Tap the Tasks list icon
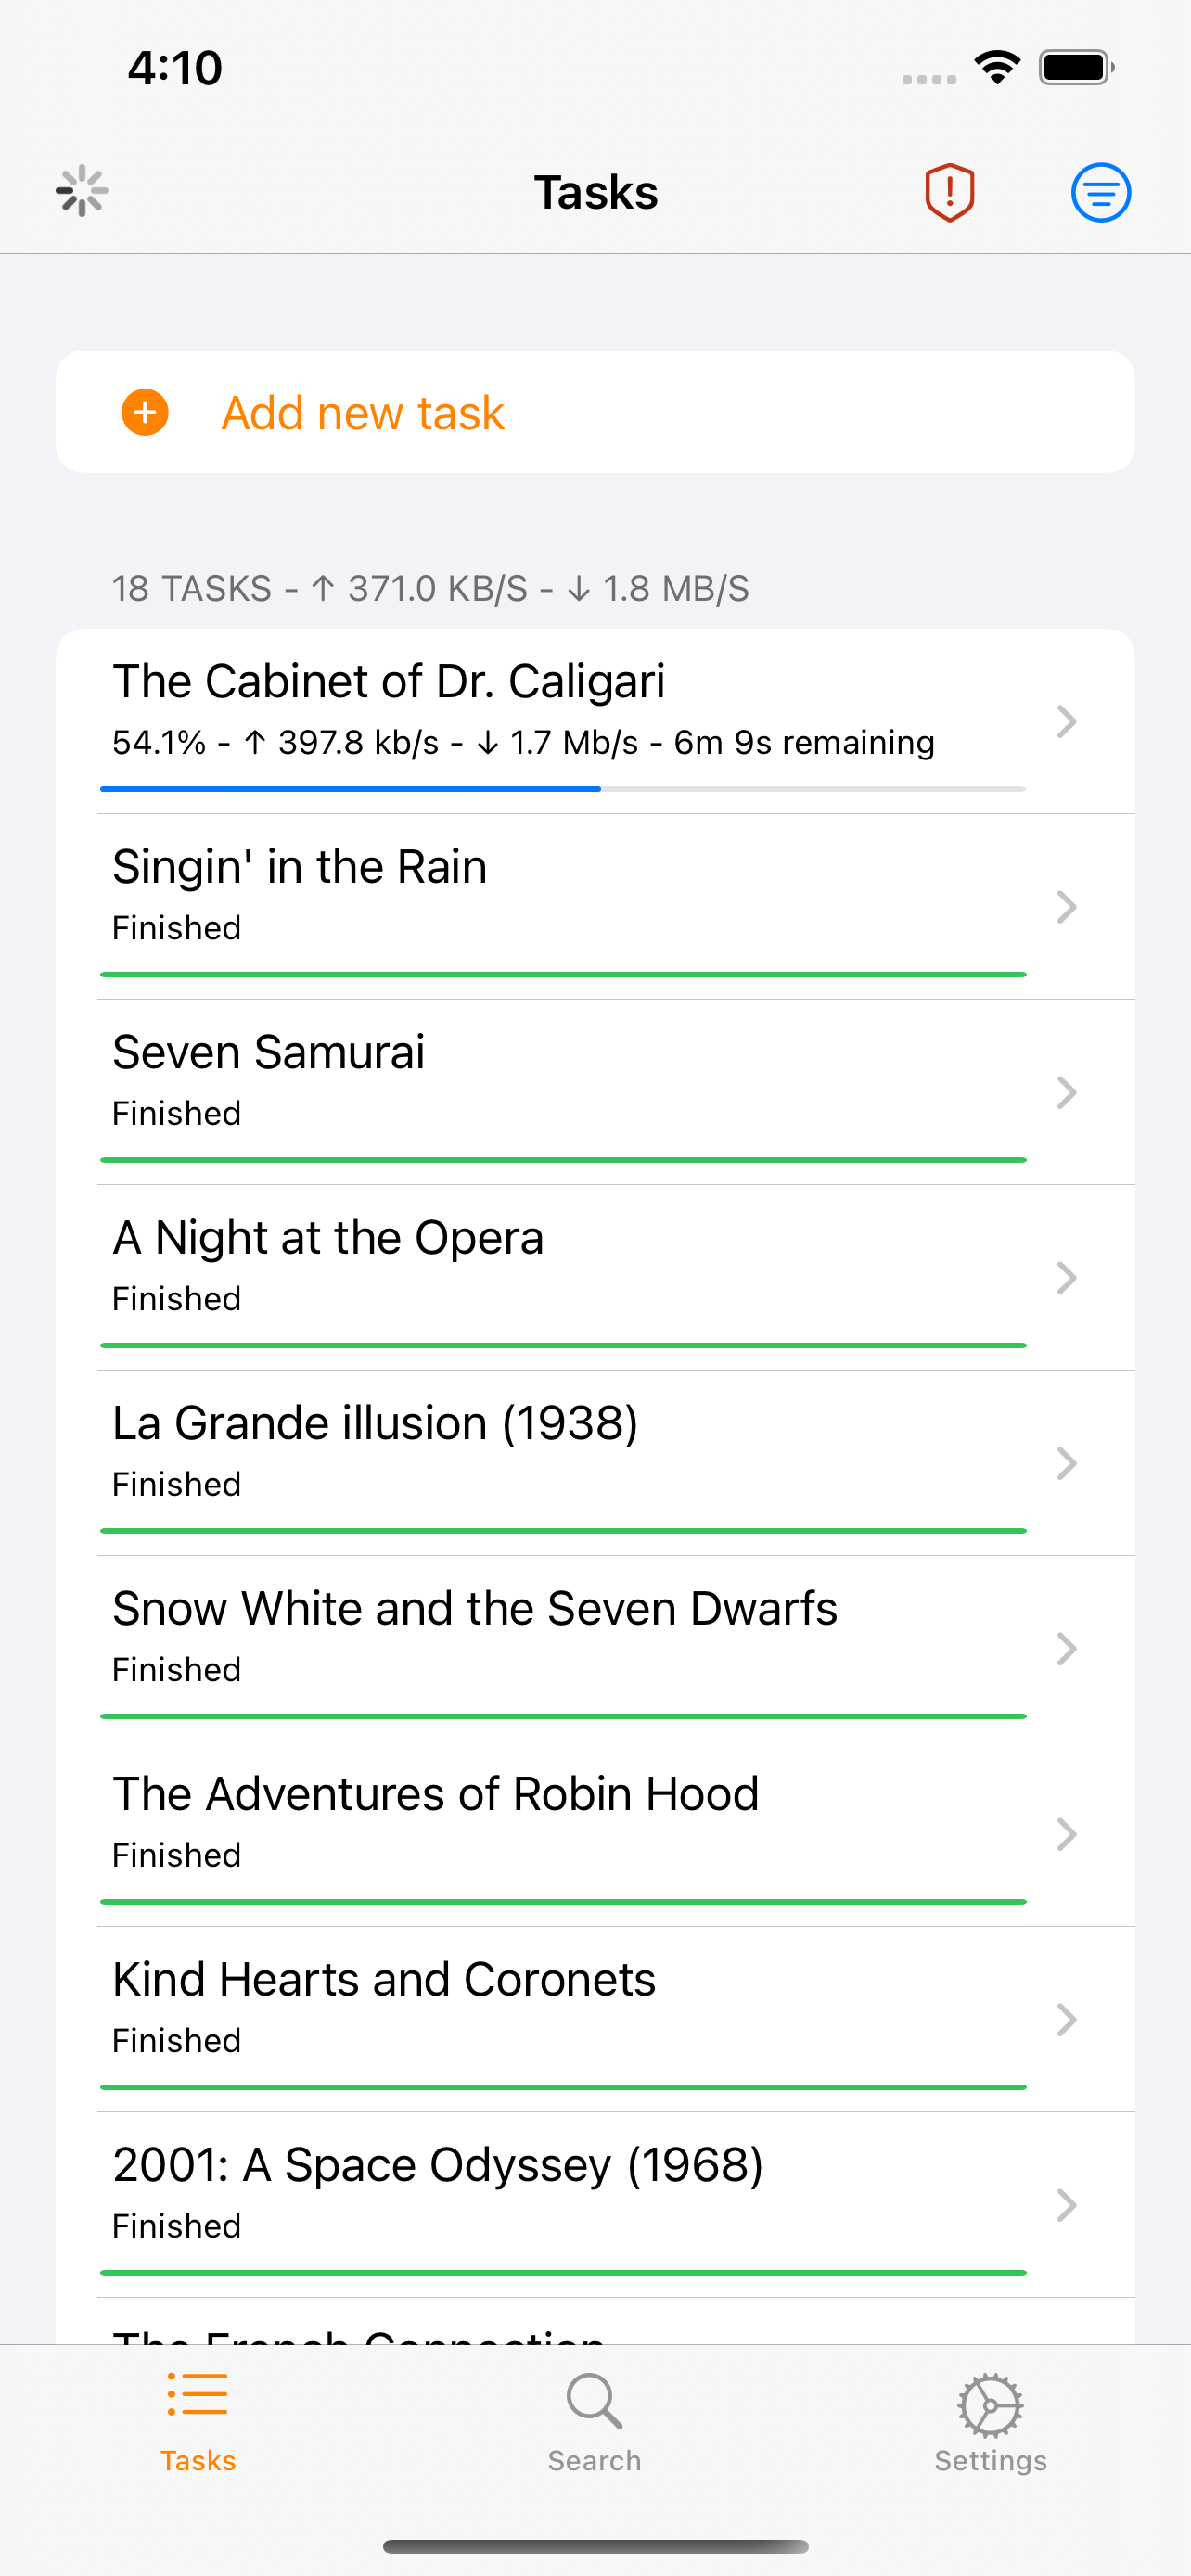Screen dimensions: 1191x2576 click(198, 2396)
